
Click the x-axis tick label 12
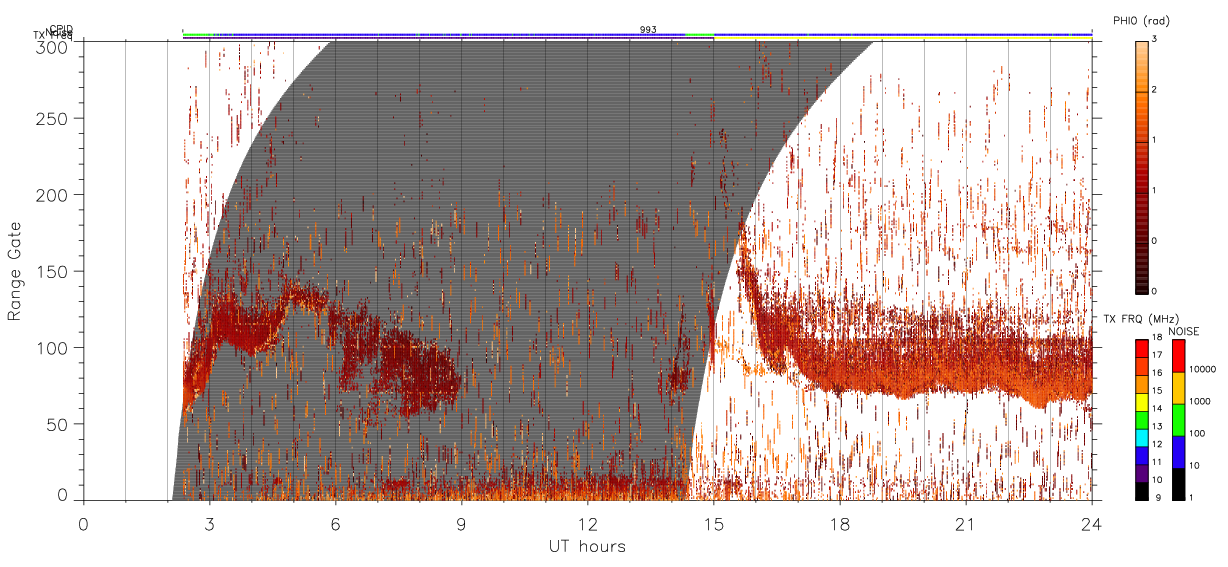[588, 523]
